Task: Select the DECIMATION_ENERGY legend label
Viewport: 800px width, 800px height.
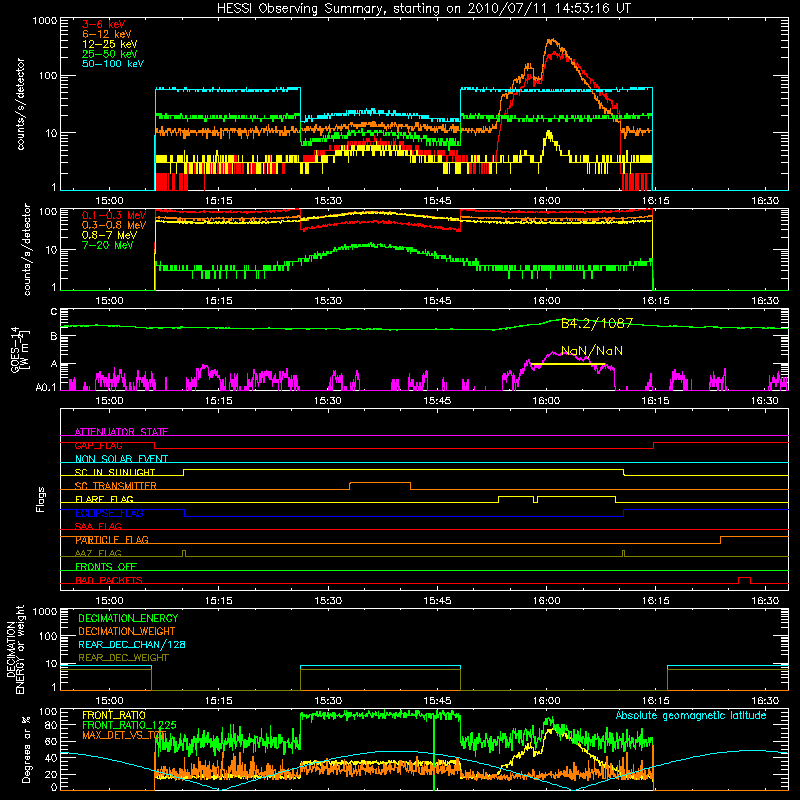Action: pyautogui.click(x=128, y=618)
